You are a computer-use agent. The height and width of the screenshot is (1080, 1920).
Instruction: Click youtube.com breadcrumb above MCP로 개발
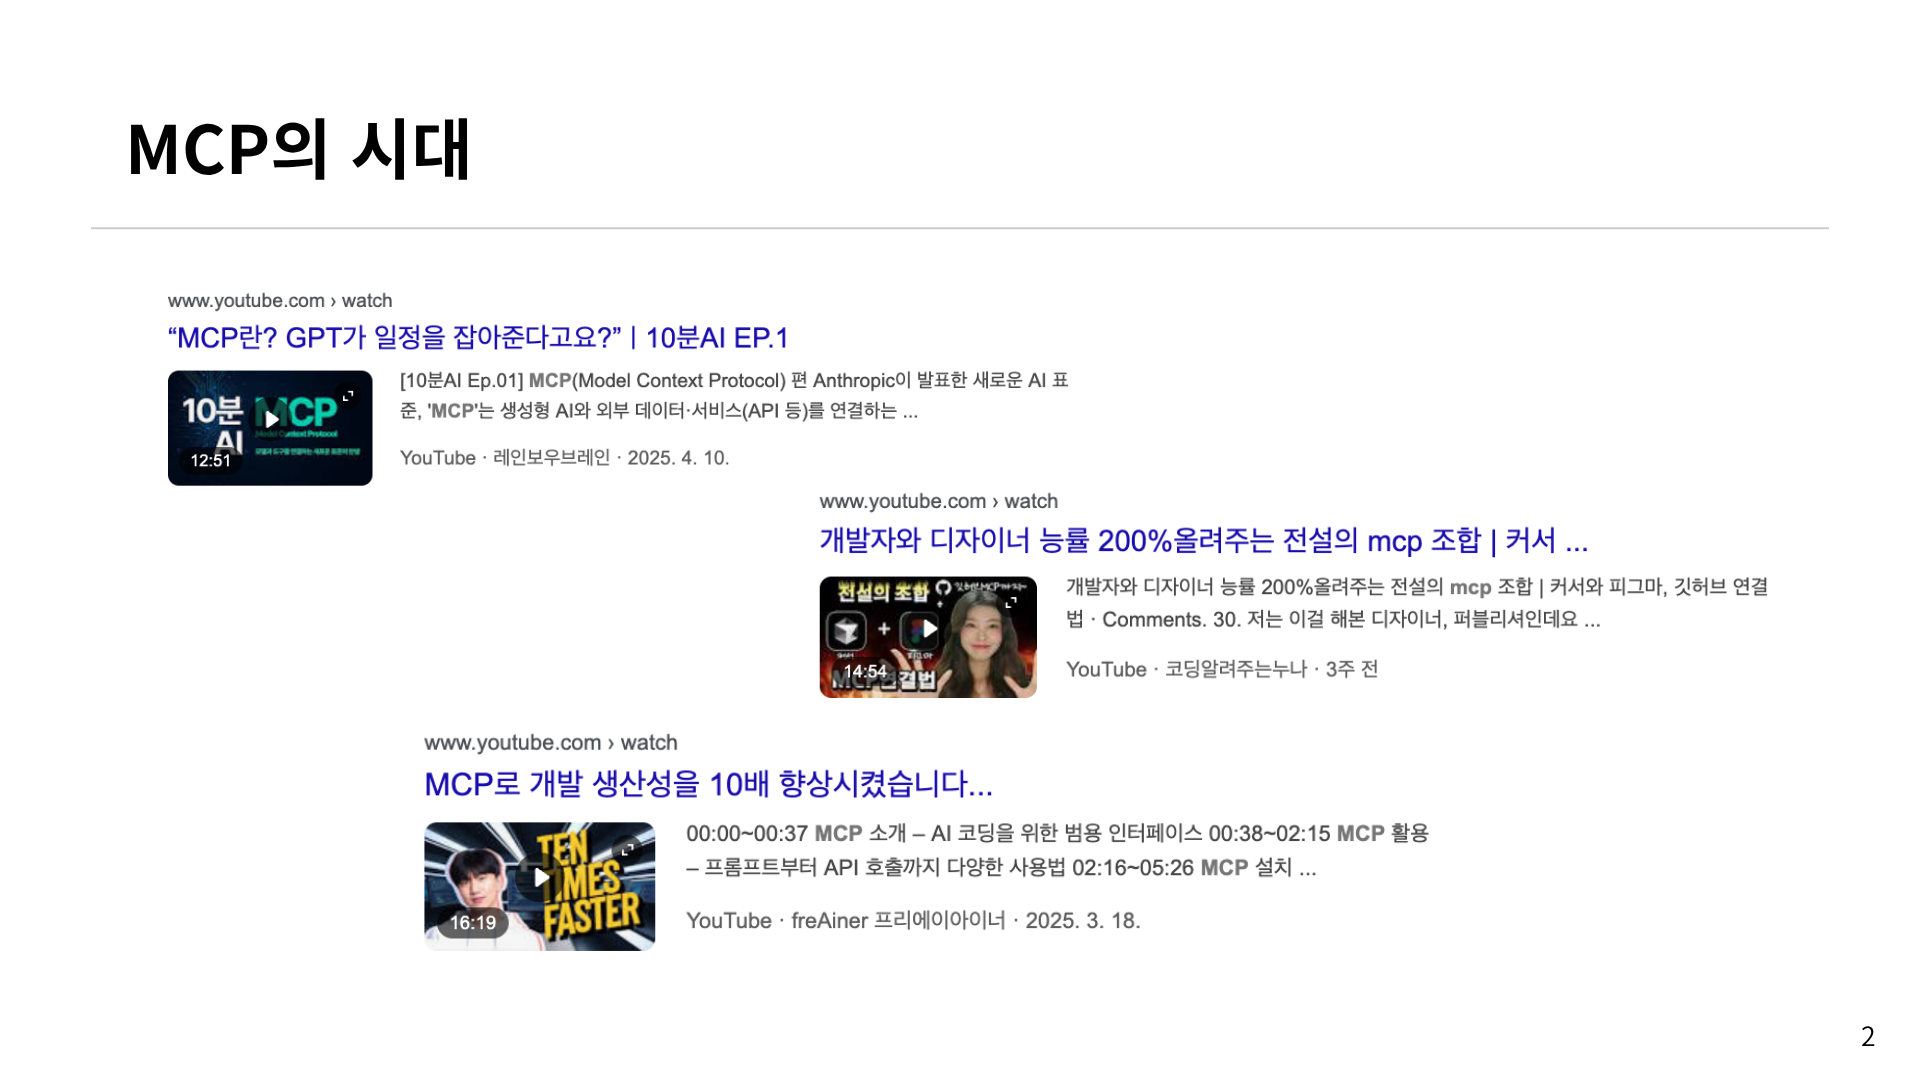pos(550,743)
